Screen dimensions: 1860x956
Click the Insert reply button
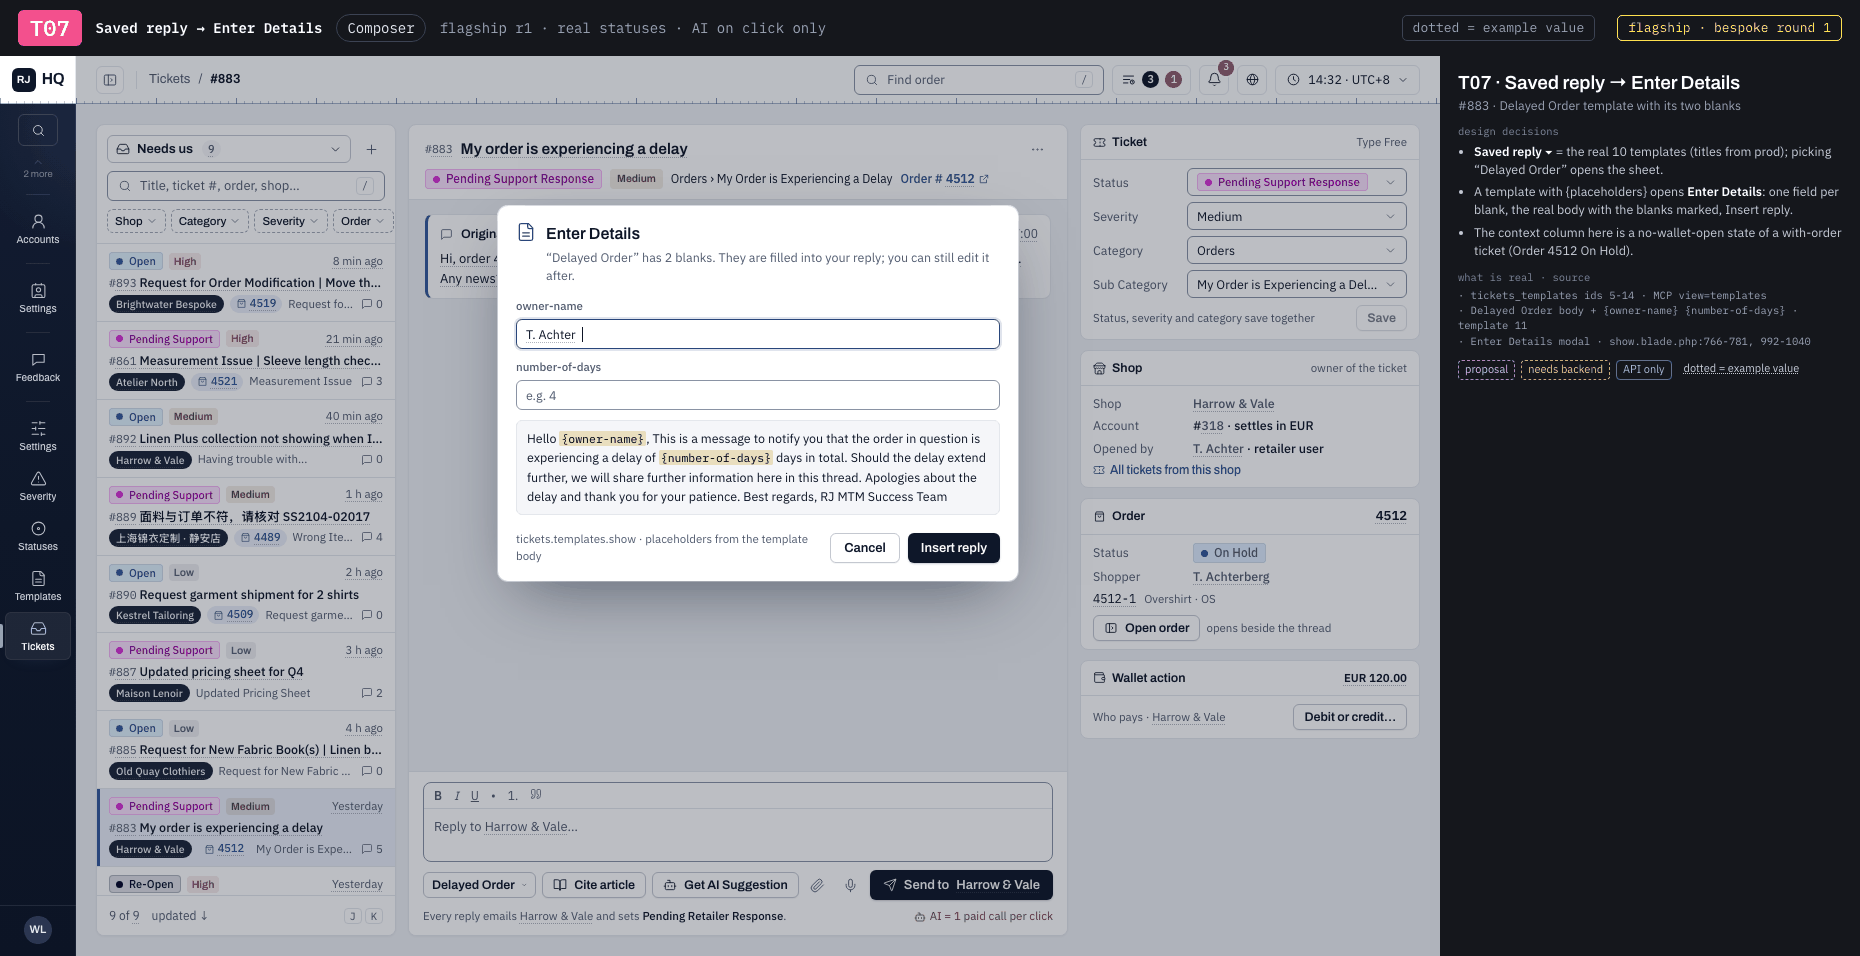click(954, 548)
